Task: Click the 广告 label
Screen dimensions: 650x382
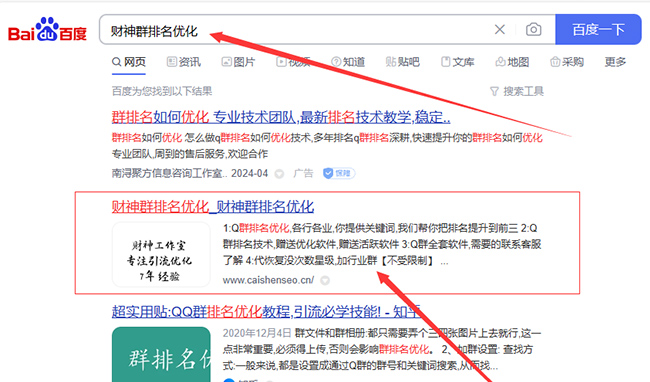Action: click(303, 173)
